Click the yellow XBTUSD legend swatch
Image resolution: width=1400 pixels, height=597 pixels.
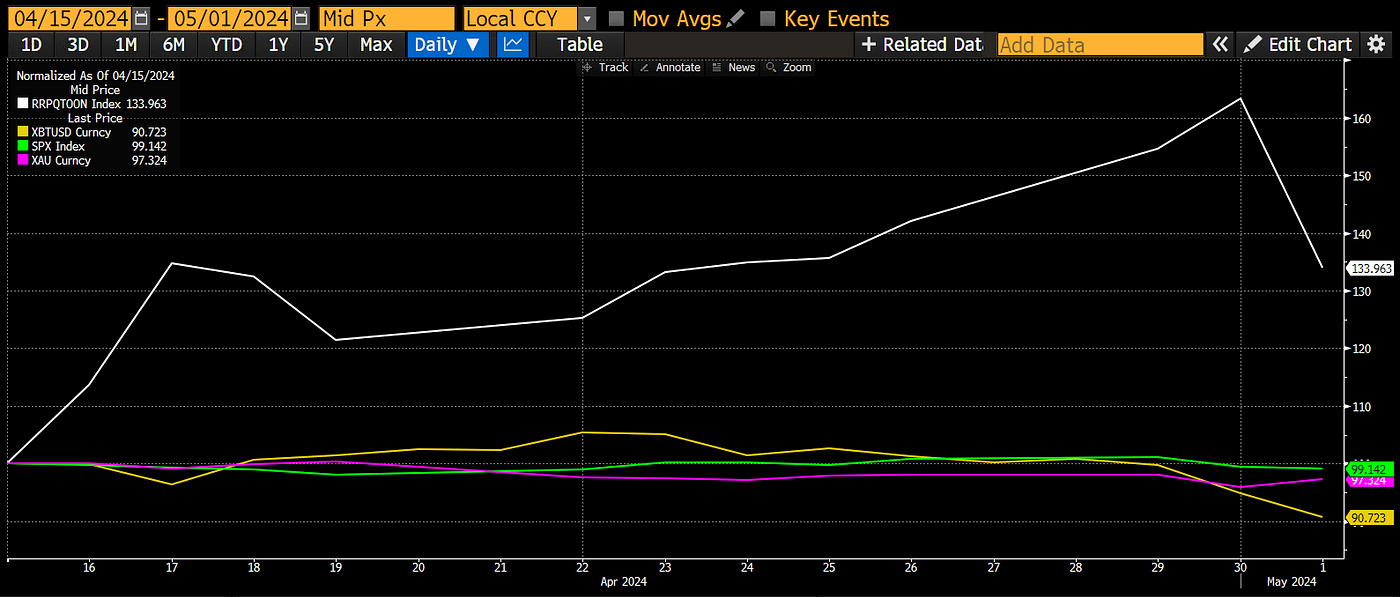21,131
